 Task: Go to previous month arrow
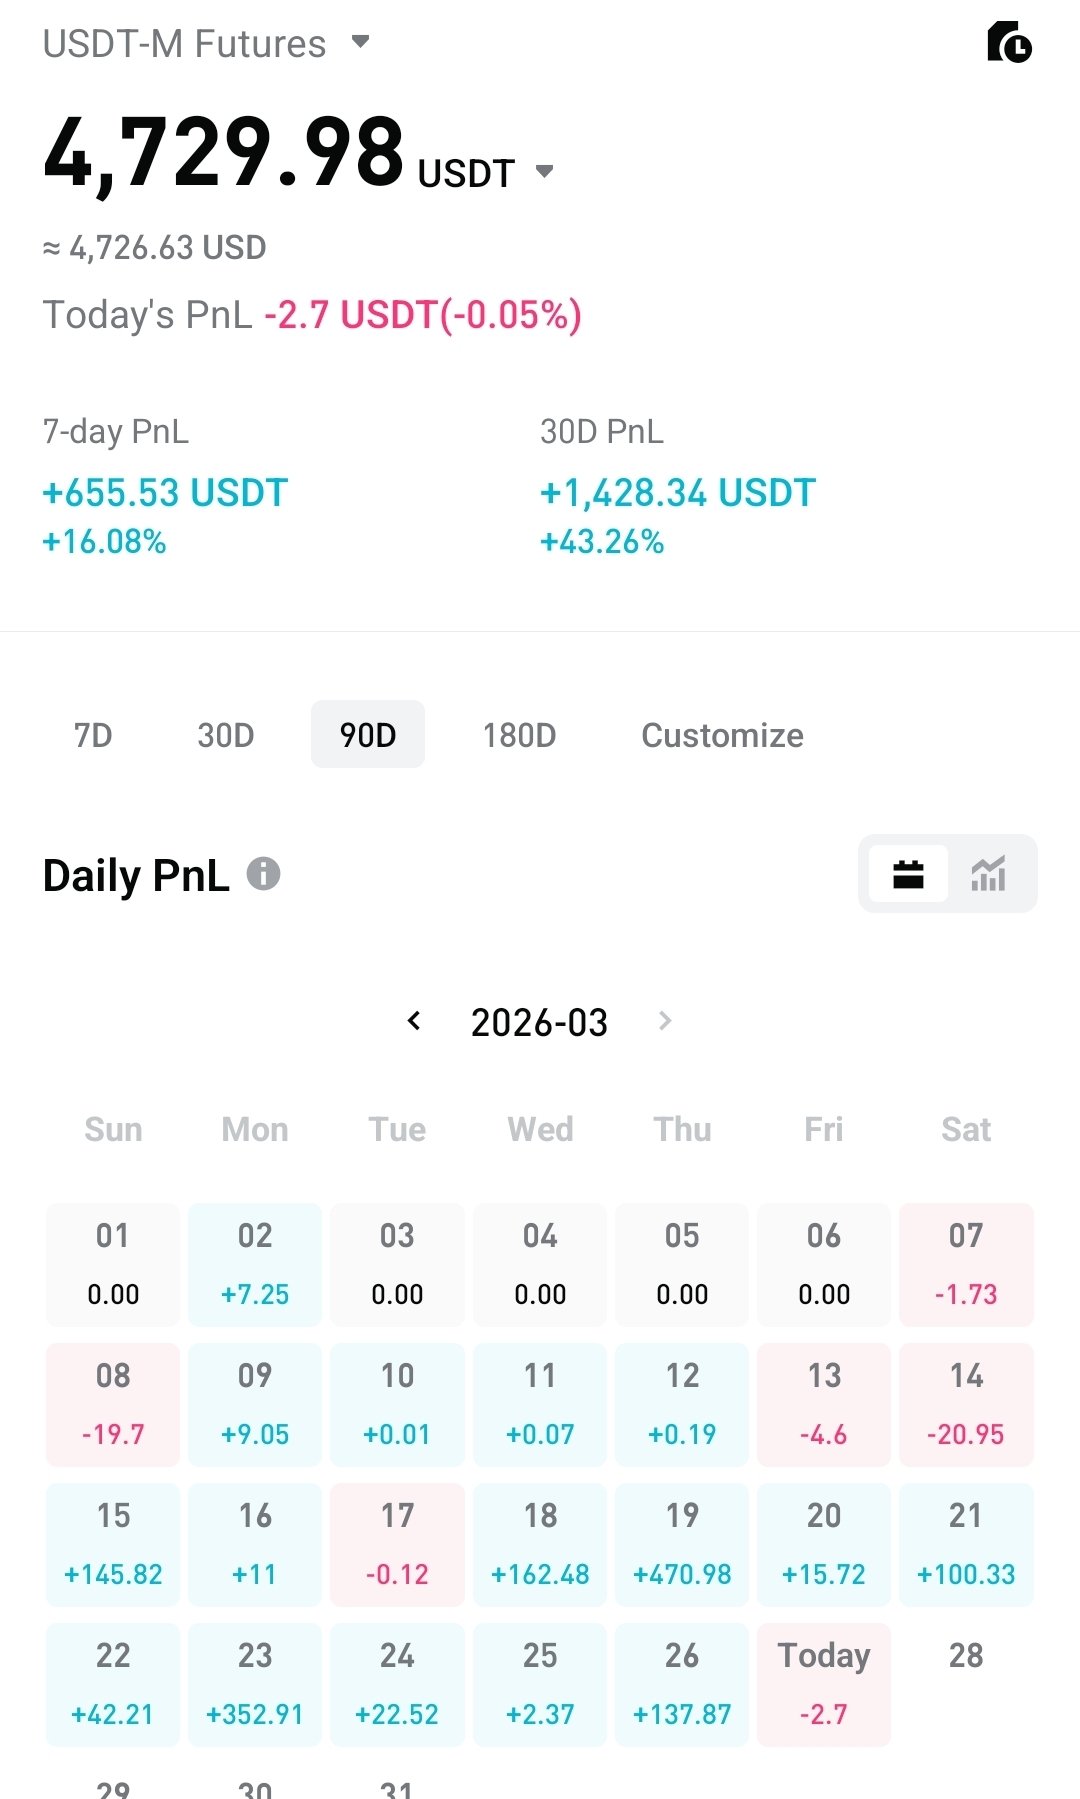(414, 1021)
